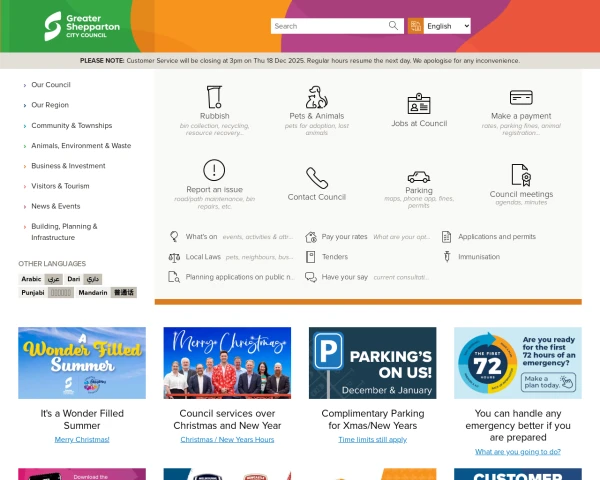Click the Pets & Animals heading text
Viewport: 600px width, 480px height.
click(317, 116)
